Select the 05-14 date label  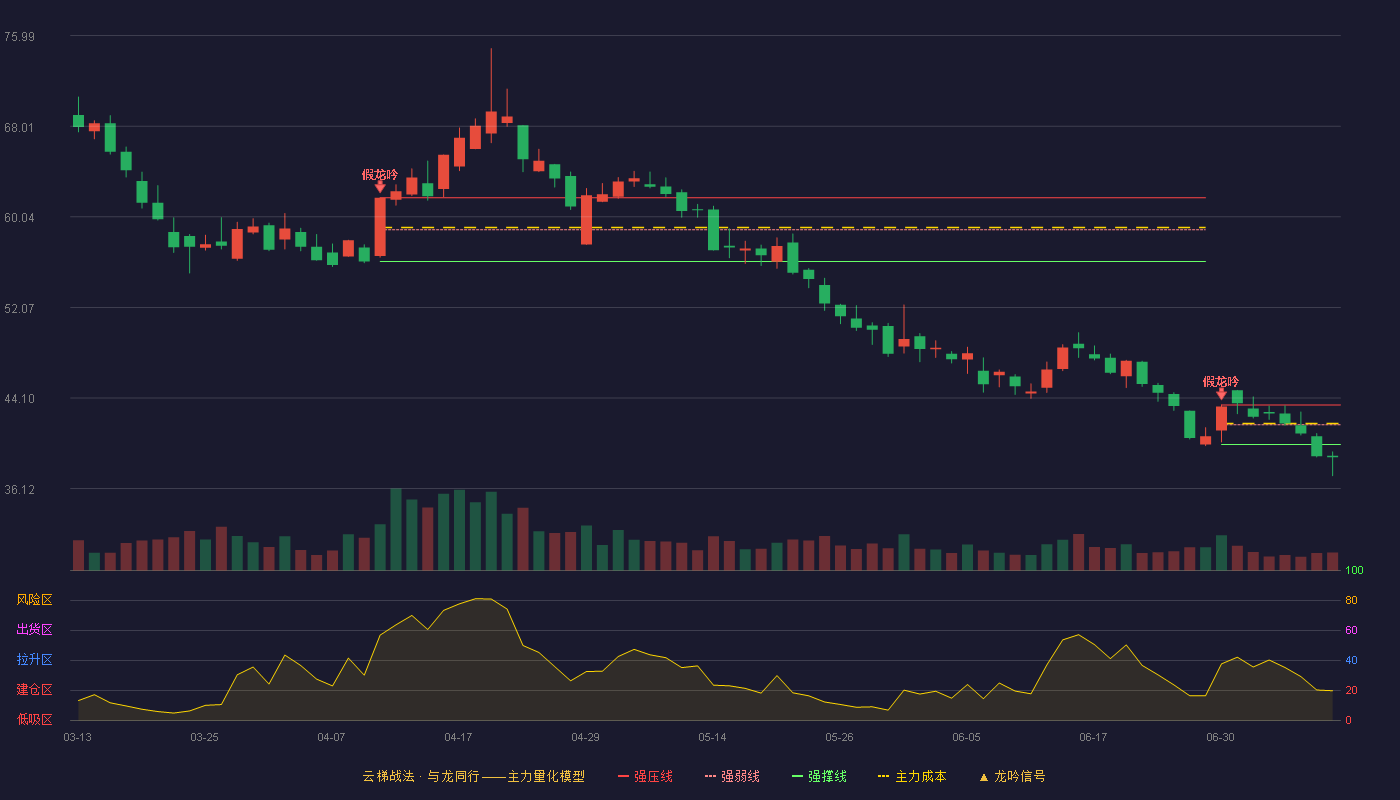pyautogui.click(x=712, y=737)
